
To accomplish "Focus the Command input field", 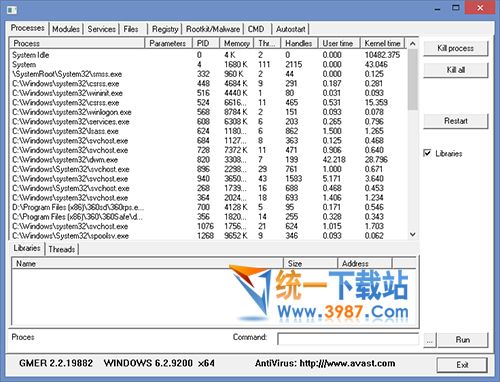I will [348, 339].
